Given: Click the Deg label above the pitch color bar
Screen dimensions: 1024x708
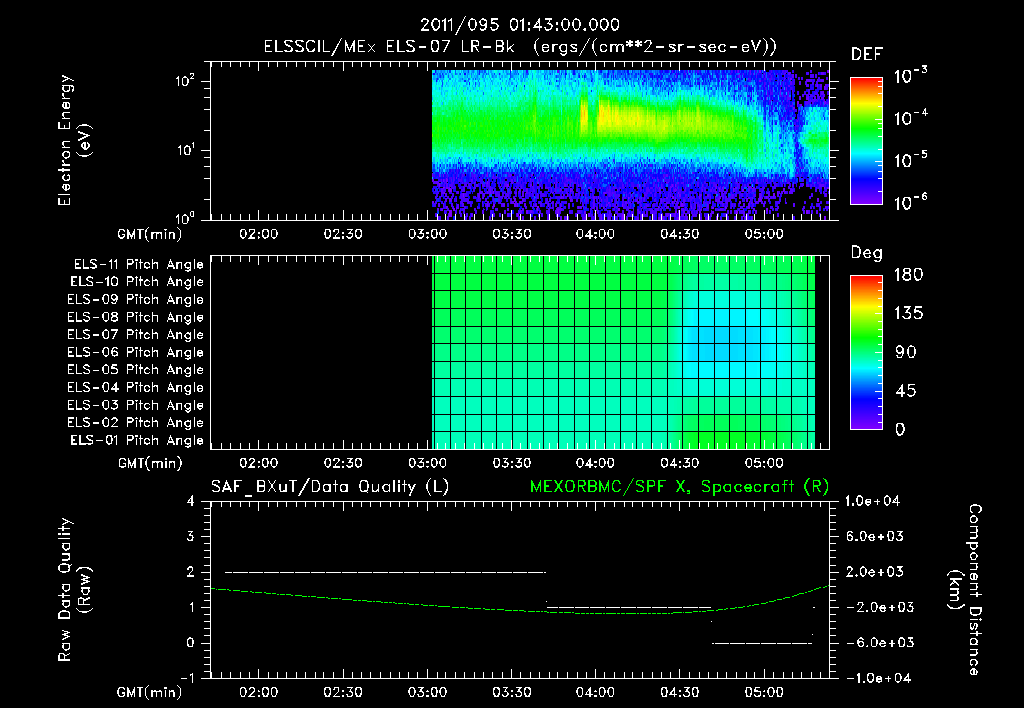Looking at the screenshot, I should [x=867, y=253].
